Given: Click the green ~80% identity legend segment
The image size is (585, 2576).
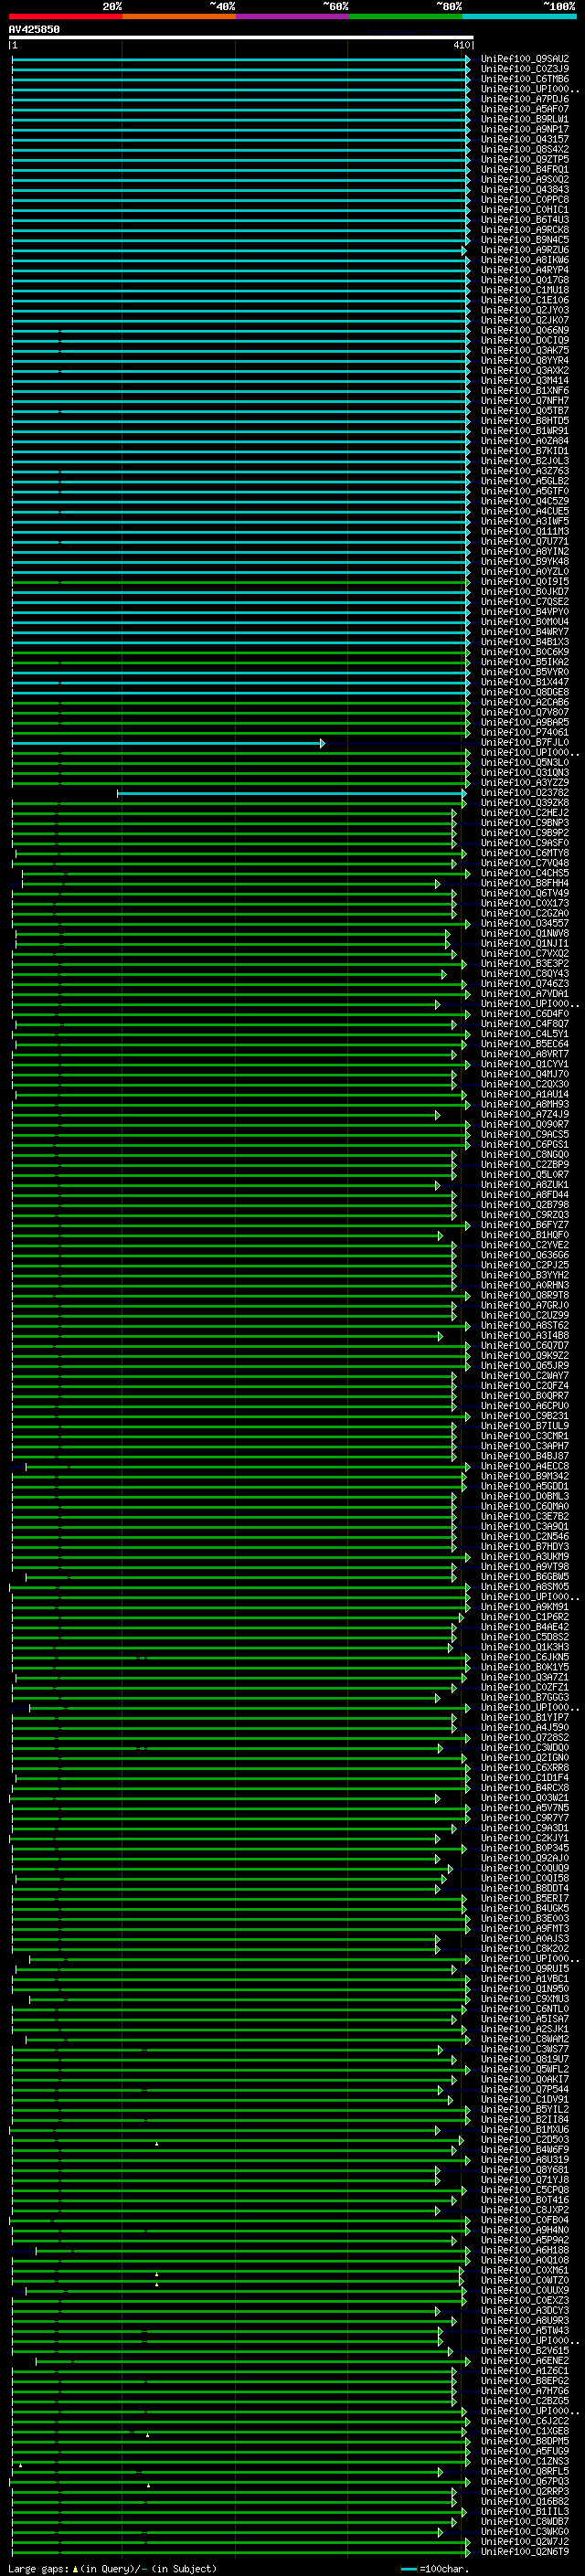Looking at the screenshot, I should (406, 17).
